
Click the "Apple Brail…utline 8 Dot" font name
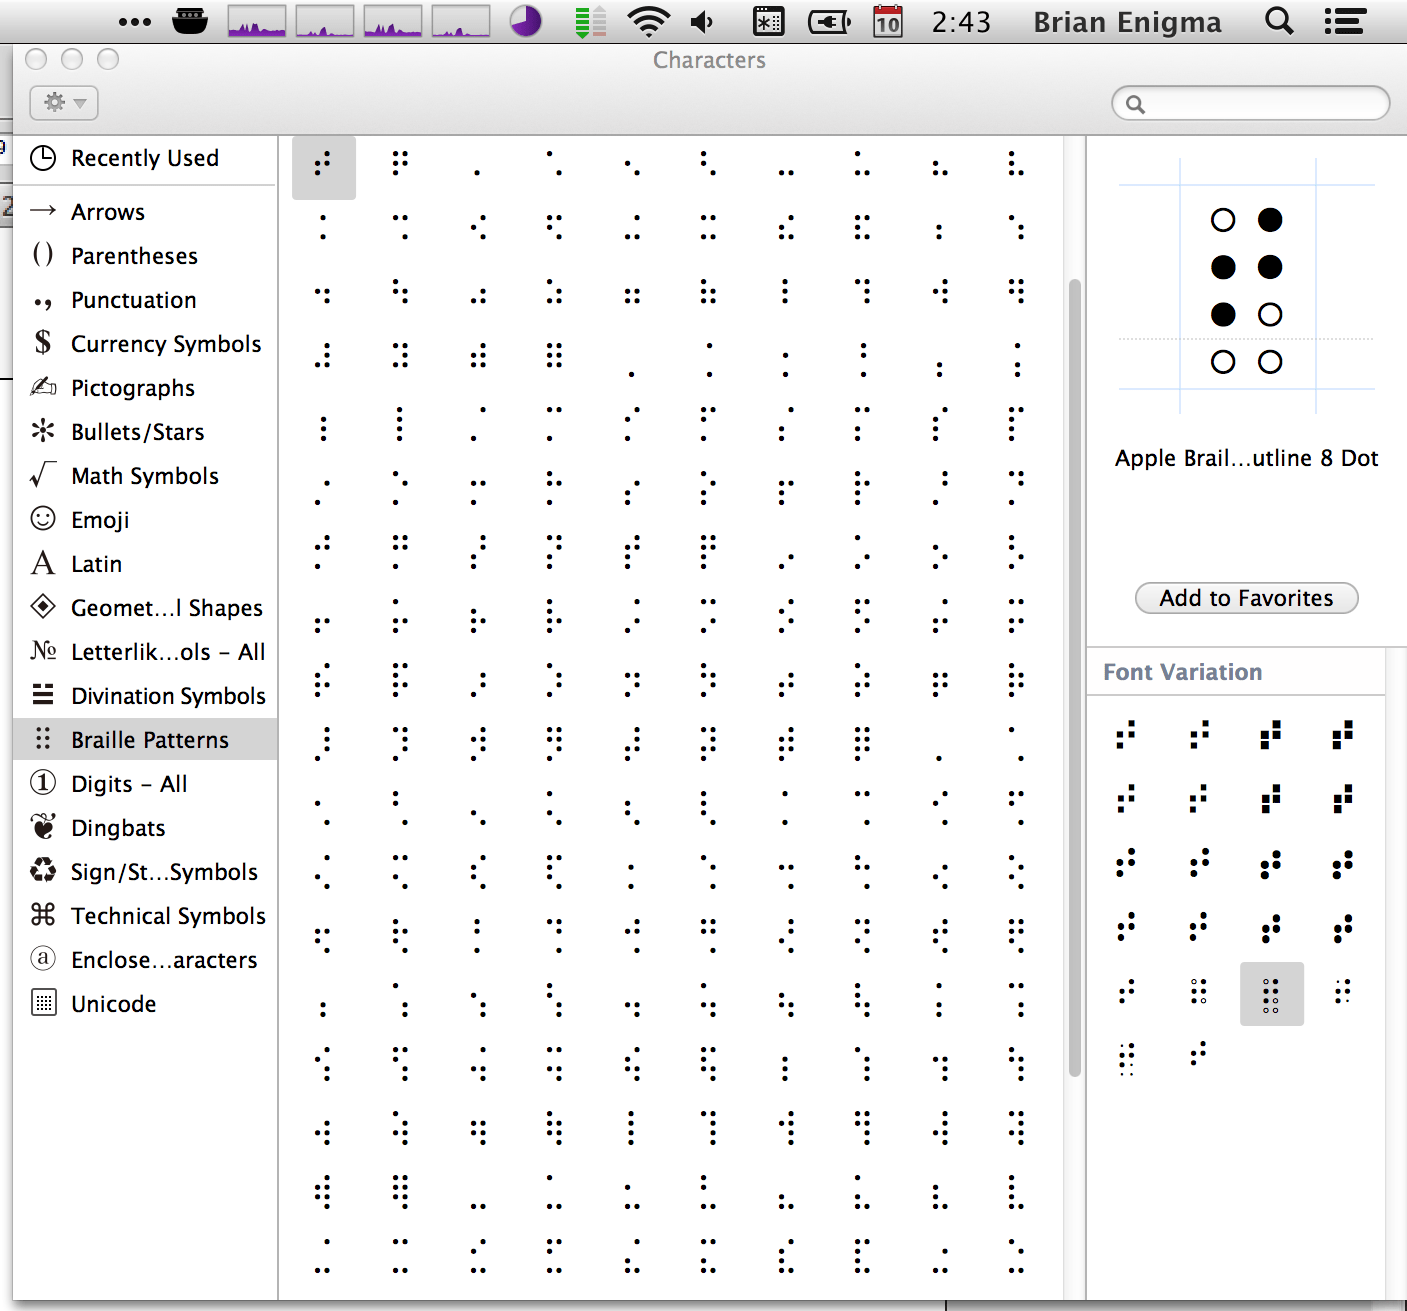coord(1246,458)
